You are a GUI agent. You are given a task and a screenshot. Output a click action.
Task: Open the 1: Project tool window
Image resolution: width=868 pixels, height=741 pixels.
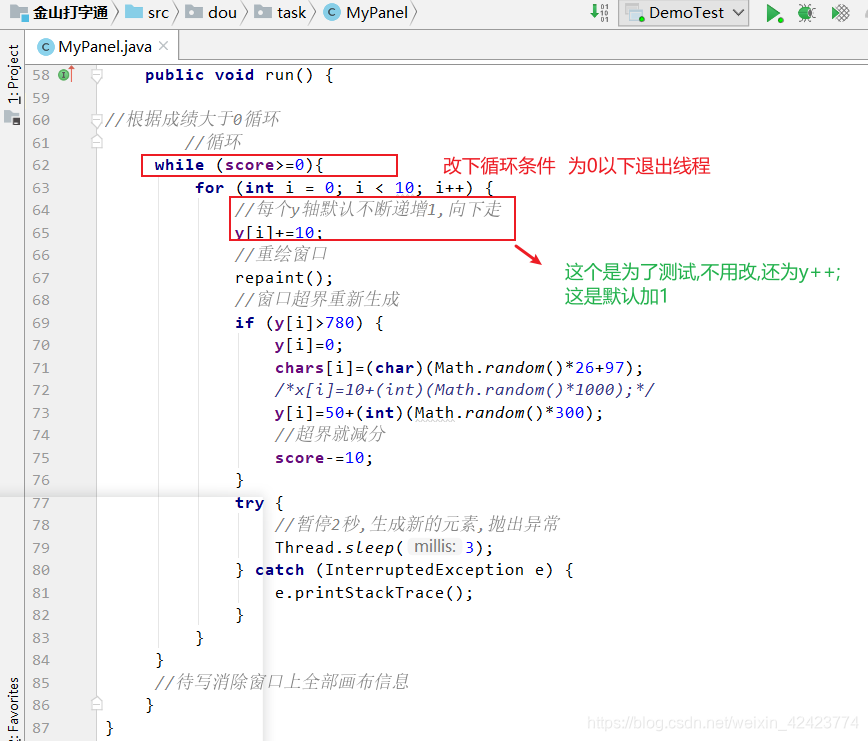(13, 74)
